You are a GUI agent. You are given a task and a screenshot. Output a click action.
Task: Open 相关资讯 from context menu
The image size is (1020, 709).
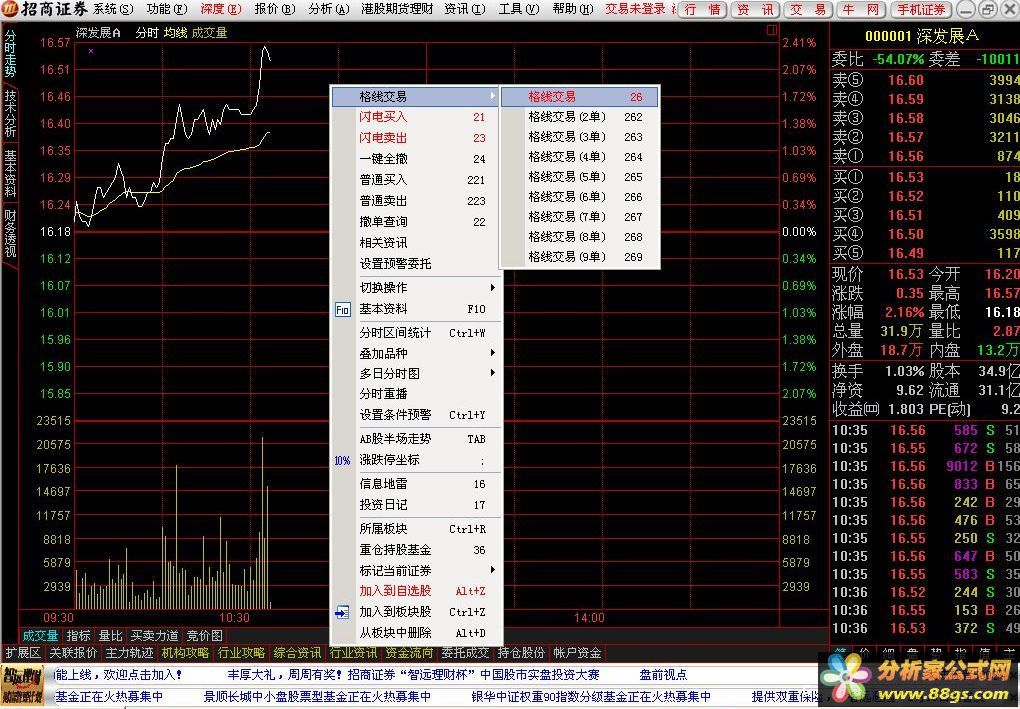point(417,242)
